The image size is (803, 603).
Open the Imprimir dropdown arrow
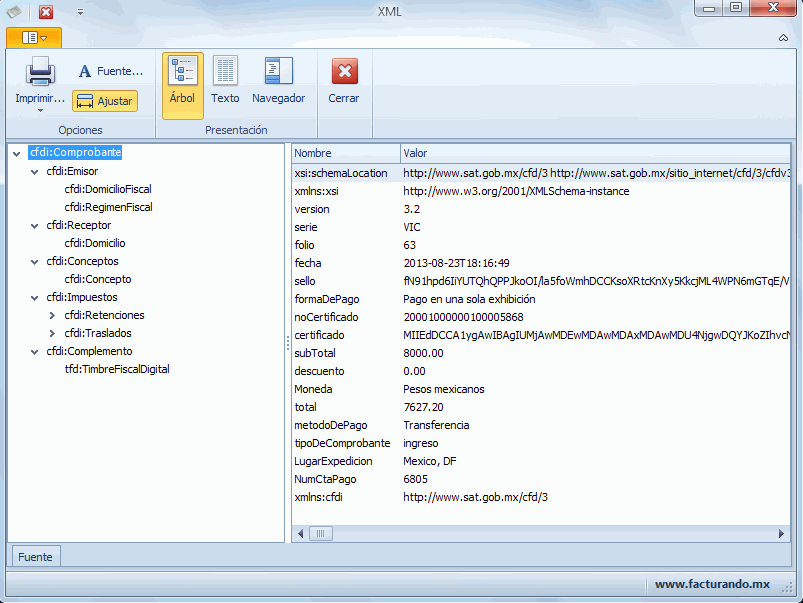40,111
